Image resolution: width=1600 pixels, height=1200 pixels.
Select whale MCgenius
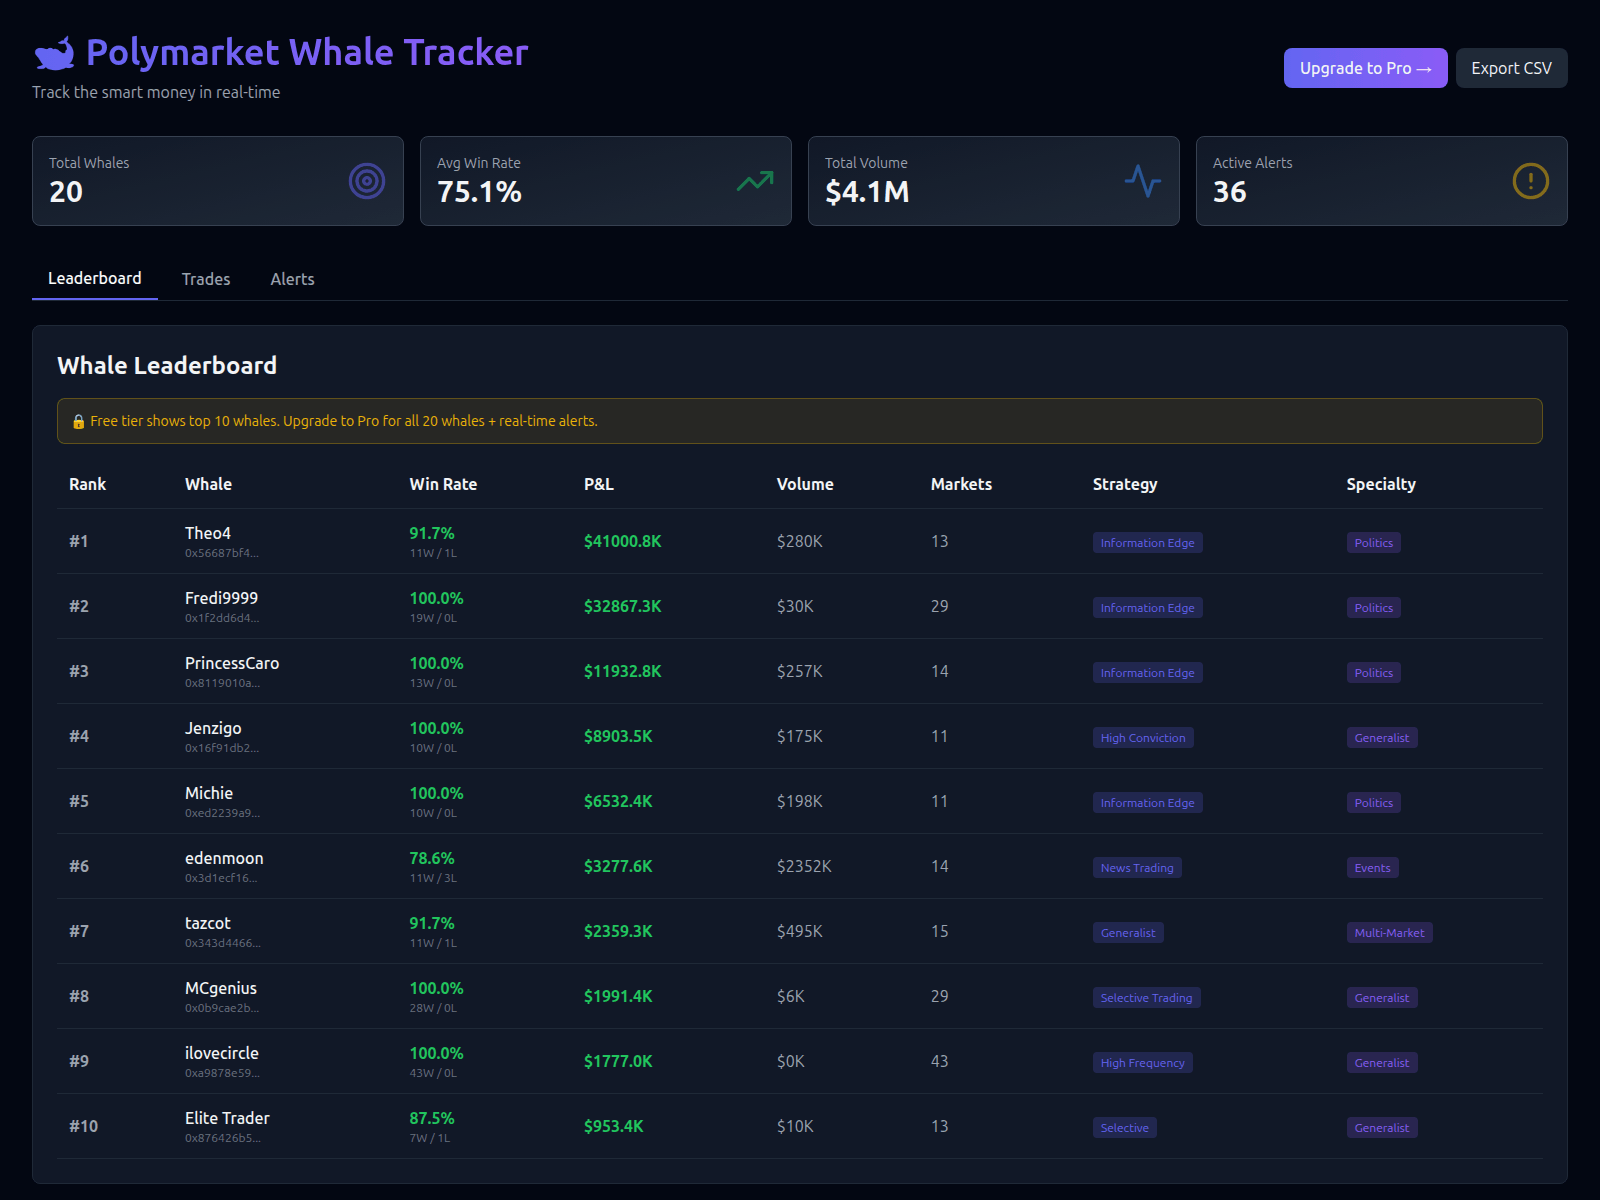[x=221, y=988]
